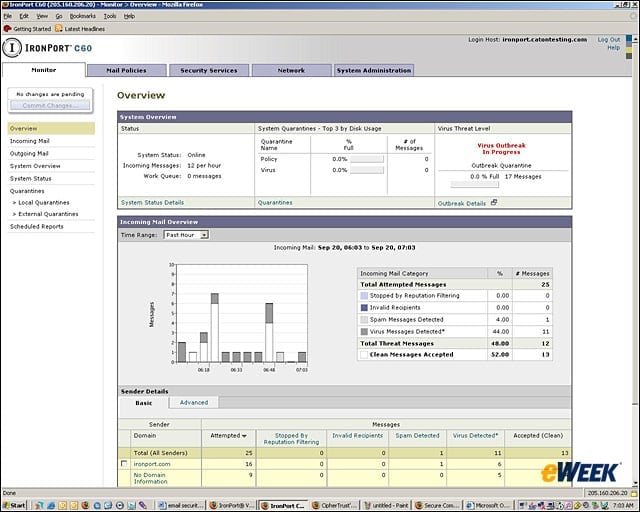The height and width of the screenshot is (512, 640).
Task: Sort by Stopped By Reputation Filtering column
Action: [291, 439]
